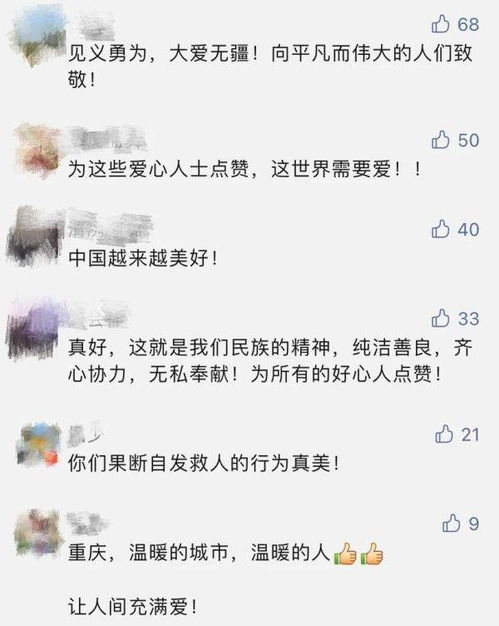Like the comment with 68 likes
Viewport: 499px width, 626px height.
[x=440, y=24]
